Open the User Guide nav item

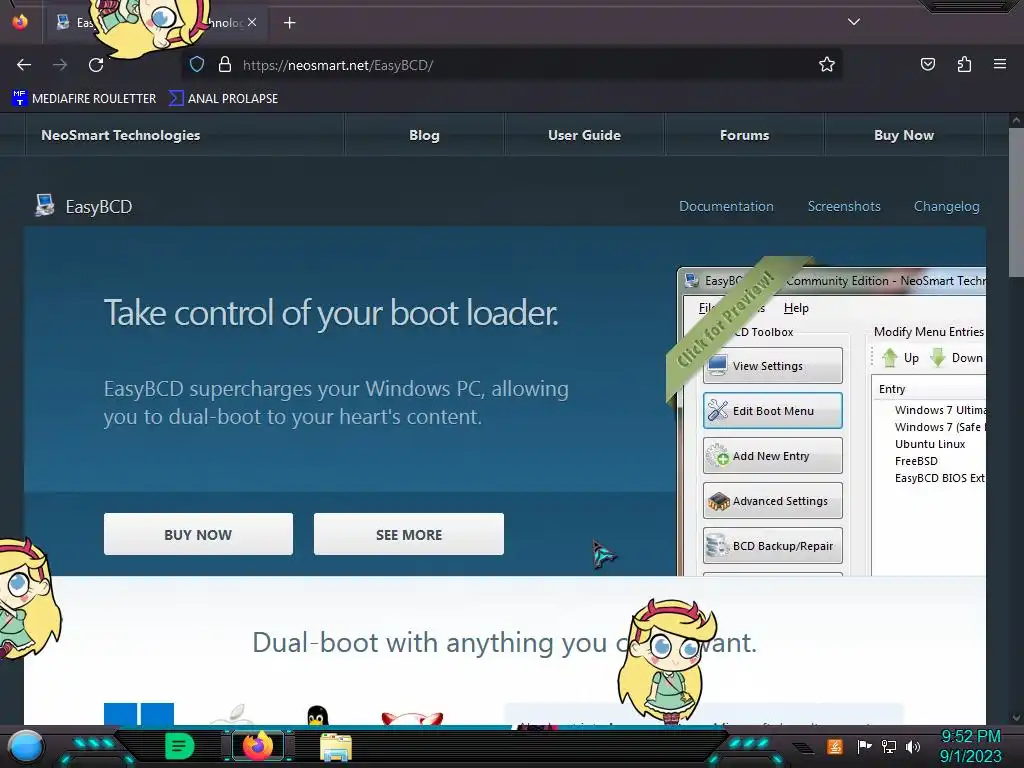click(x=584, y=135)
